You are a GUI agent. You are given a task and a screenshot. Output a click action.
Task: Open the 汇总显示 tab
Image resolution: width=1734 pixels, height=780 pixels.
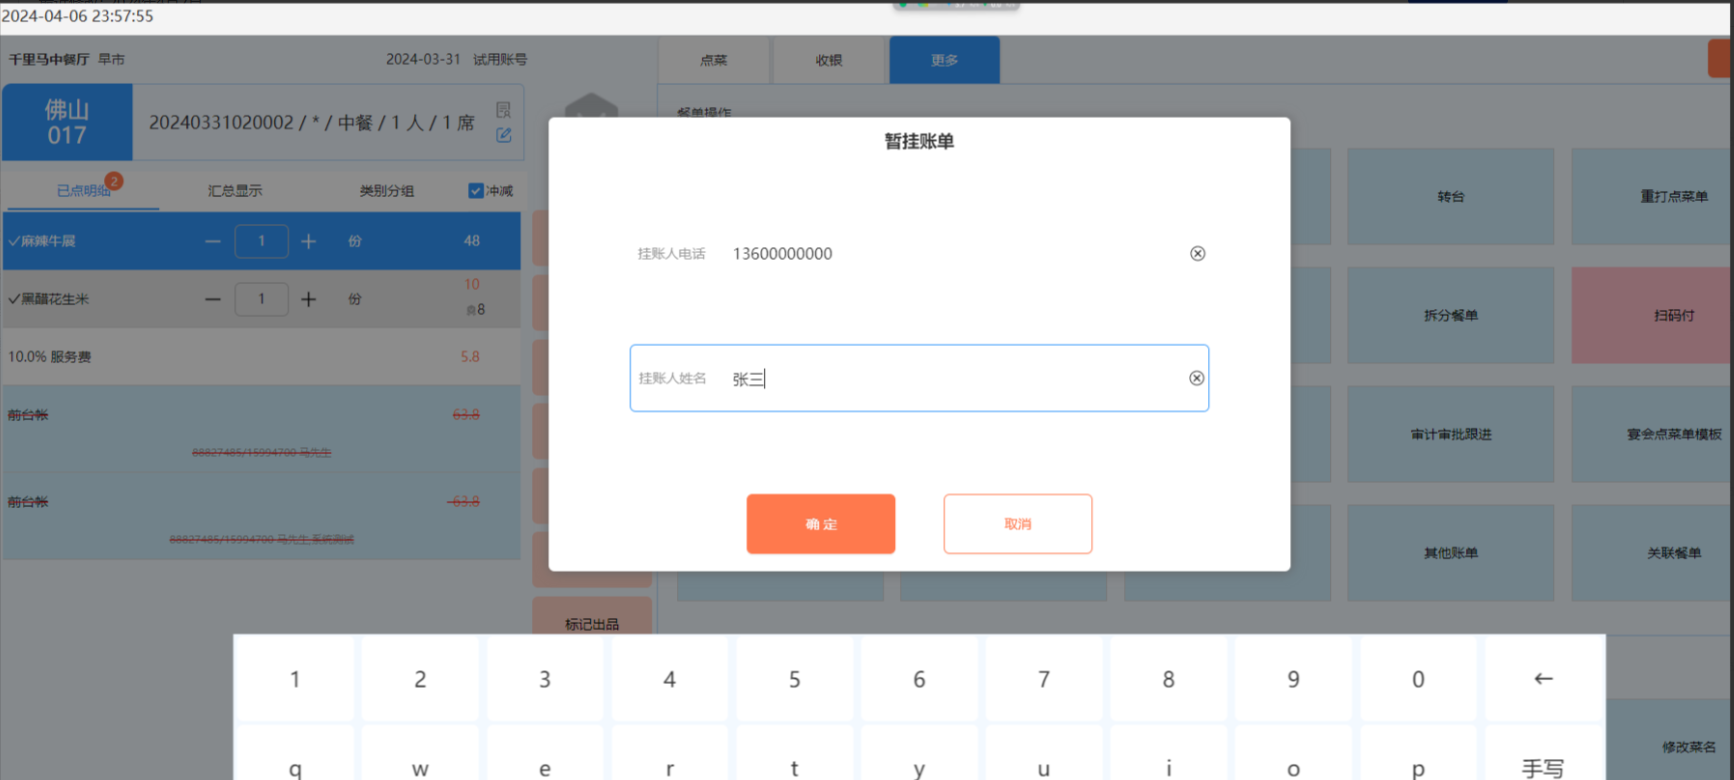(x=235, y=190)
